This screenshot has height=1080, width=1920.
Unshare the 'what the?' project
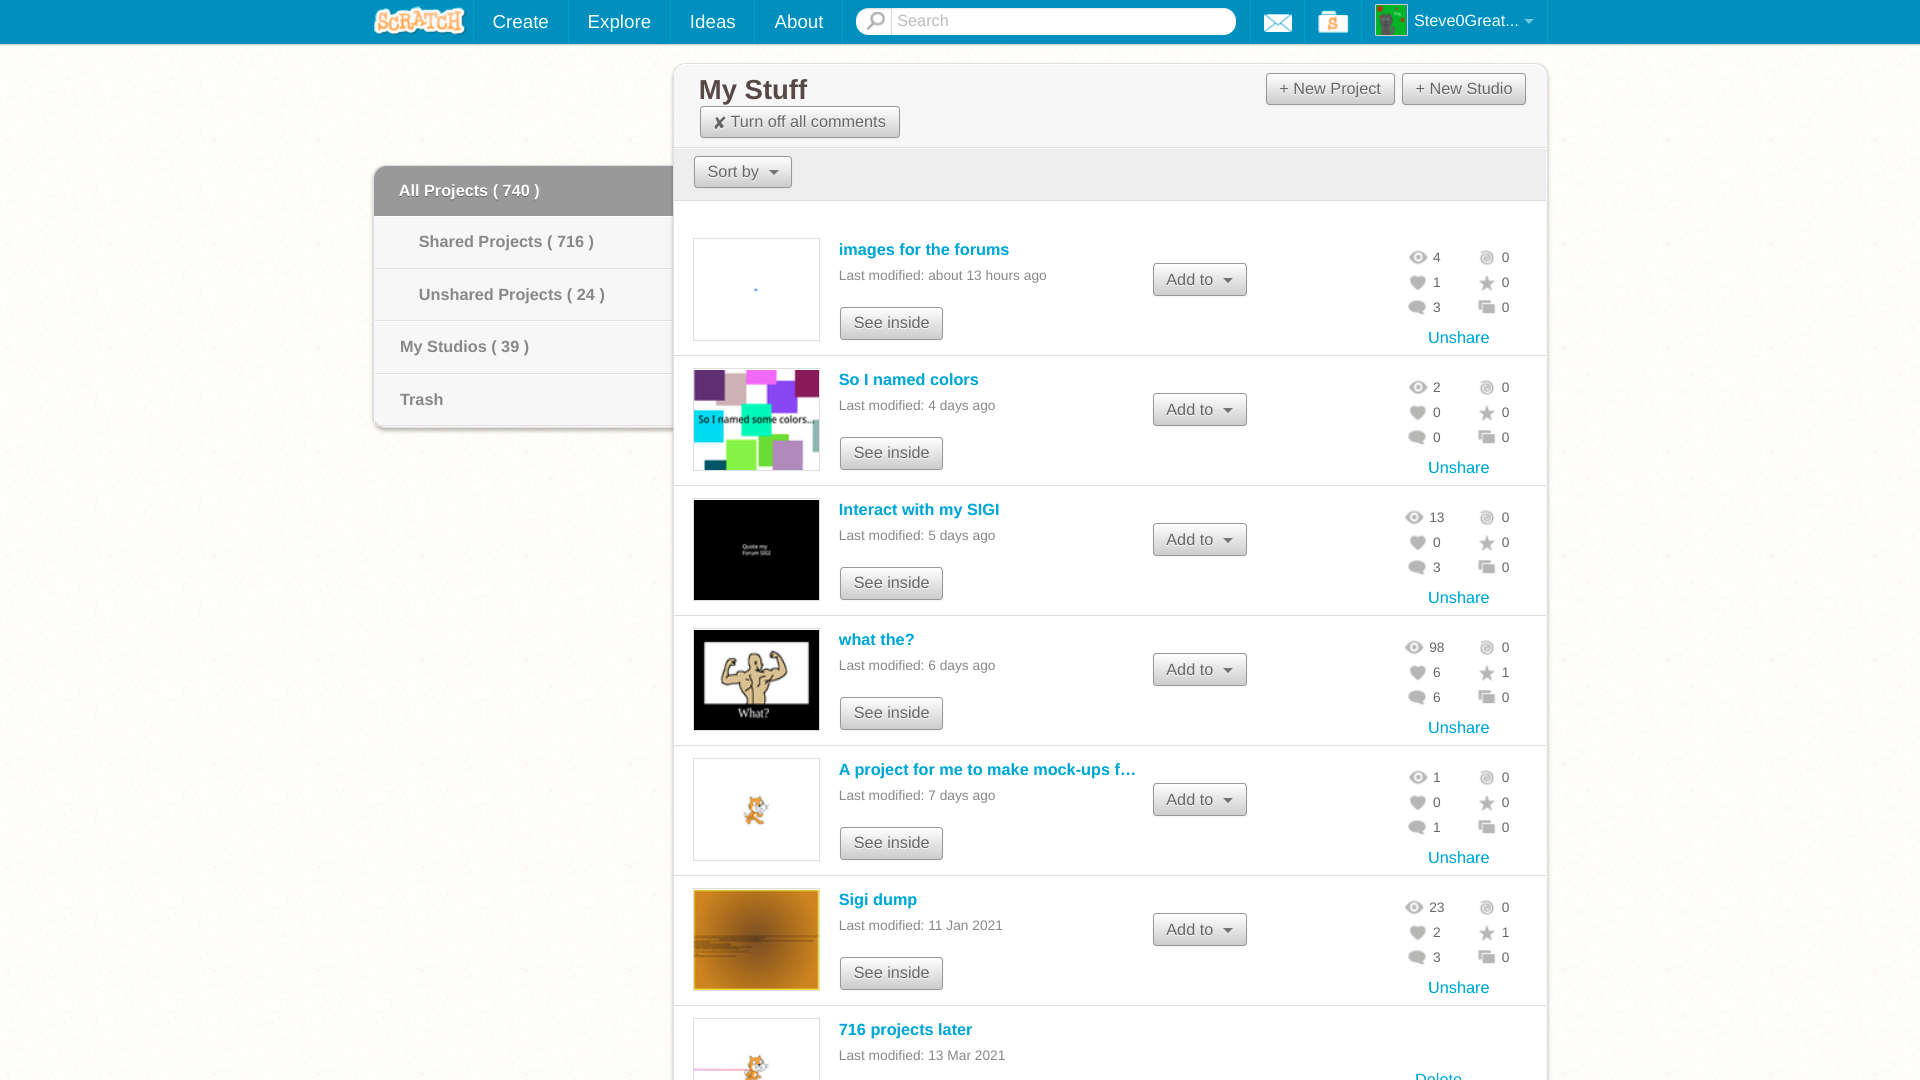[1458, 728]
